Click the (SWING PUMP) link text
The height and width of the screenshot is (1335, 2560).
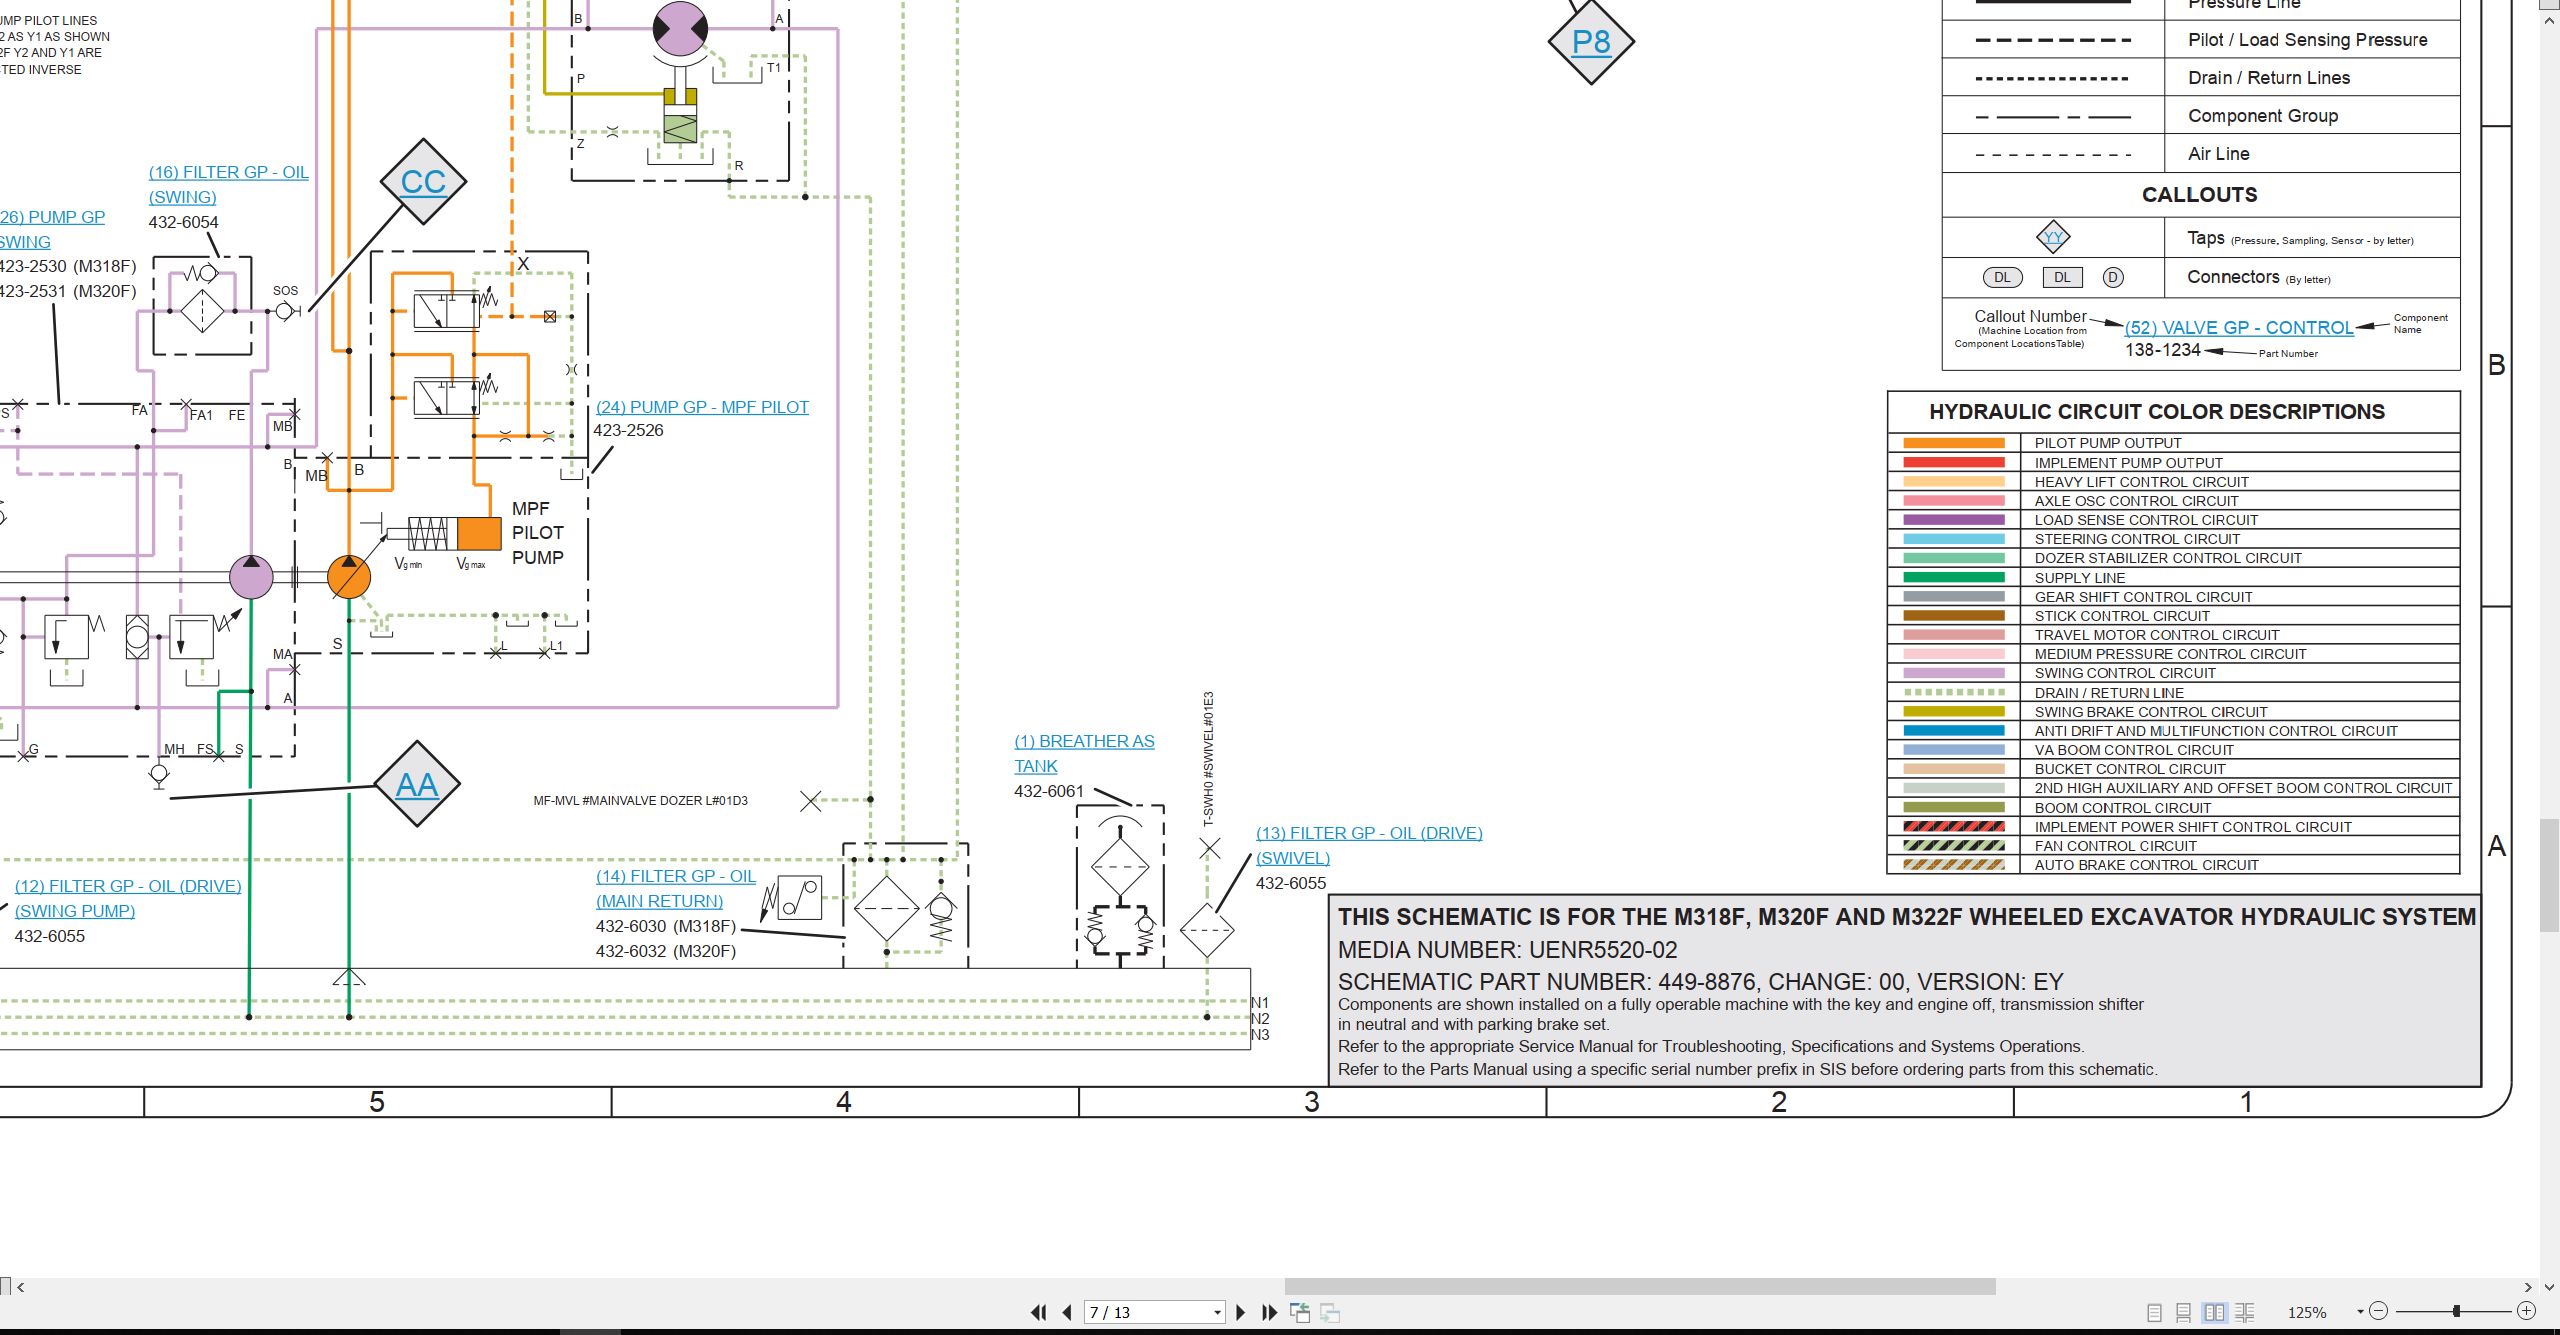[75, 911]
